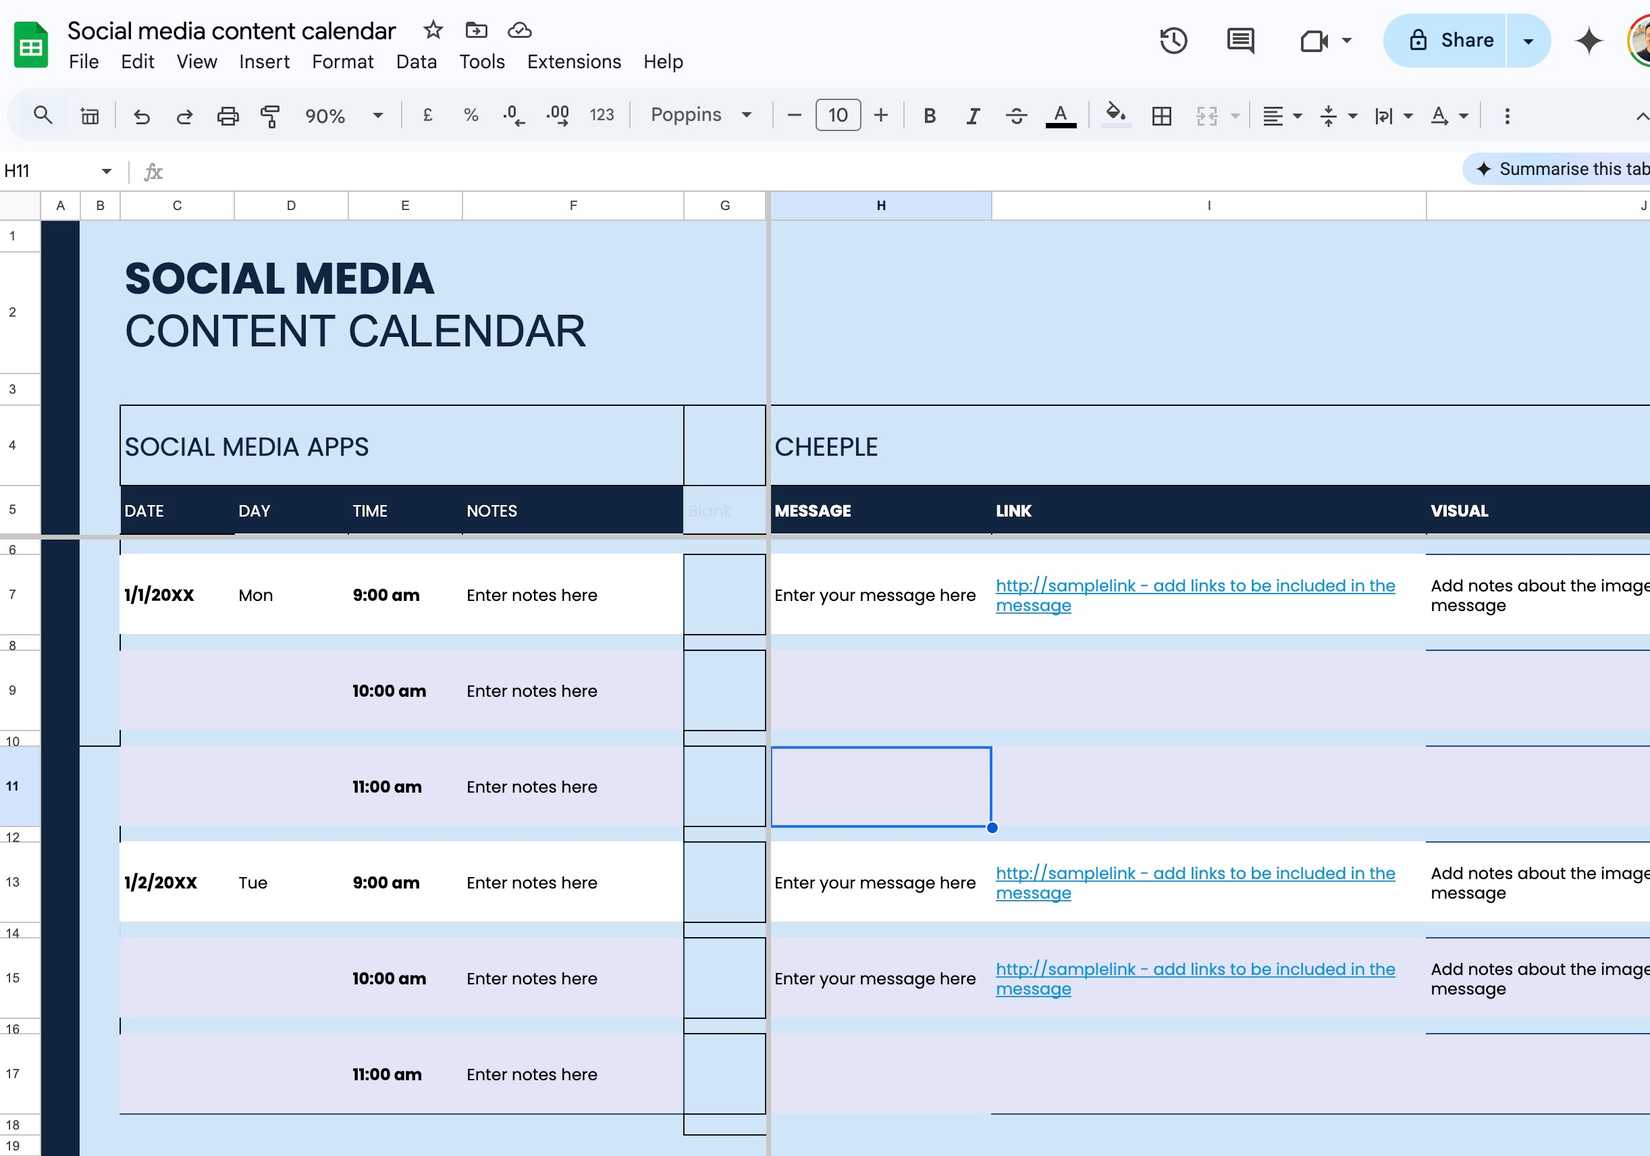Open the Extensions menu
The height and width of the screenshot is (1156, 1650).
pos(573,62)
